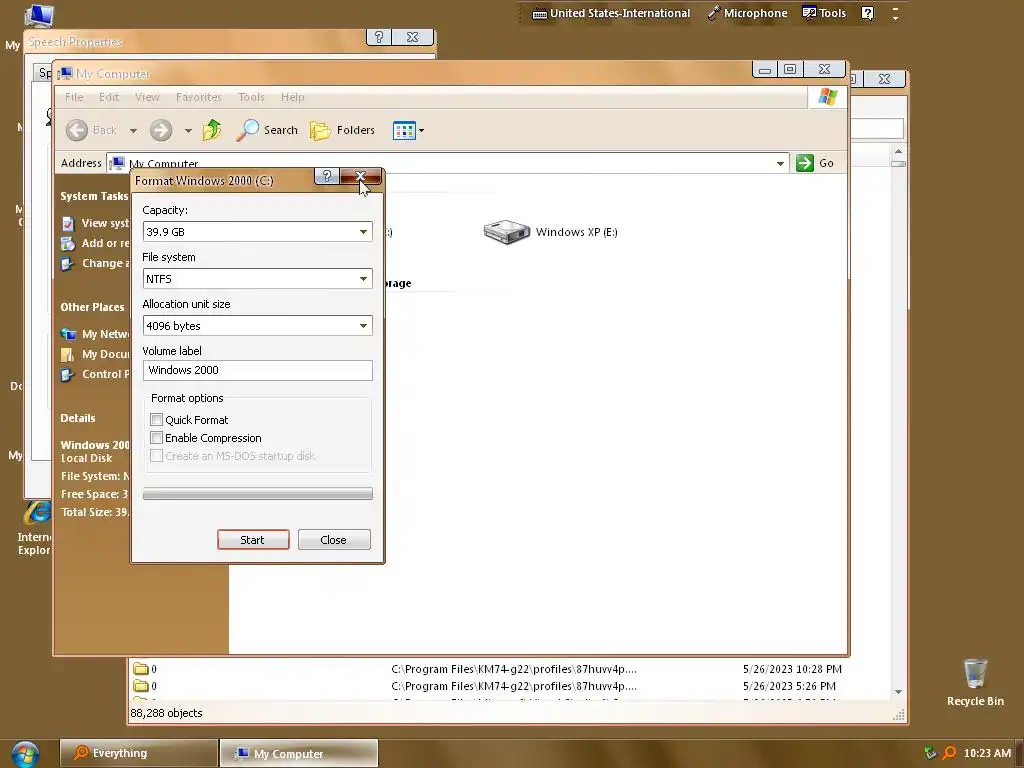Open Control Panel icon in sidebar
Viewport: 1024px width, 768px height.
coord(68,374)
